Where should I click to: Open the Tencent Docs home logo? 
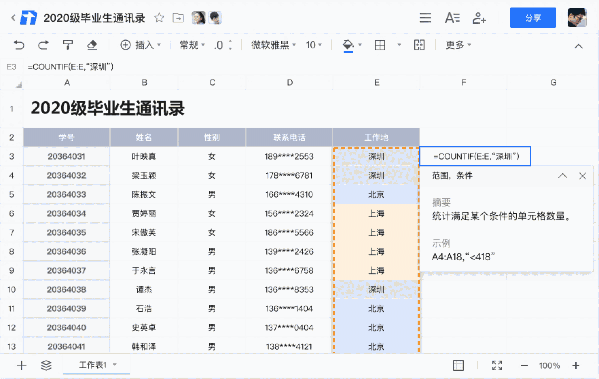pyautogui.click(x=29, y=18)
